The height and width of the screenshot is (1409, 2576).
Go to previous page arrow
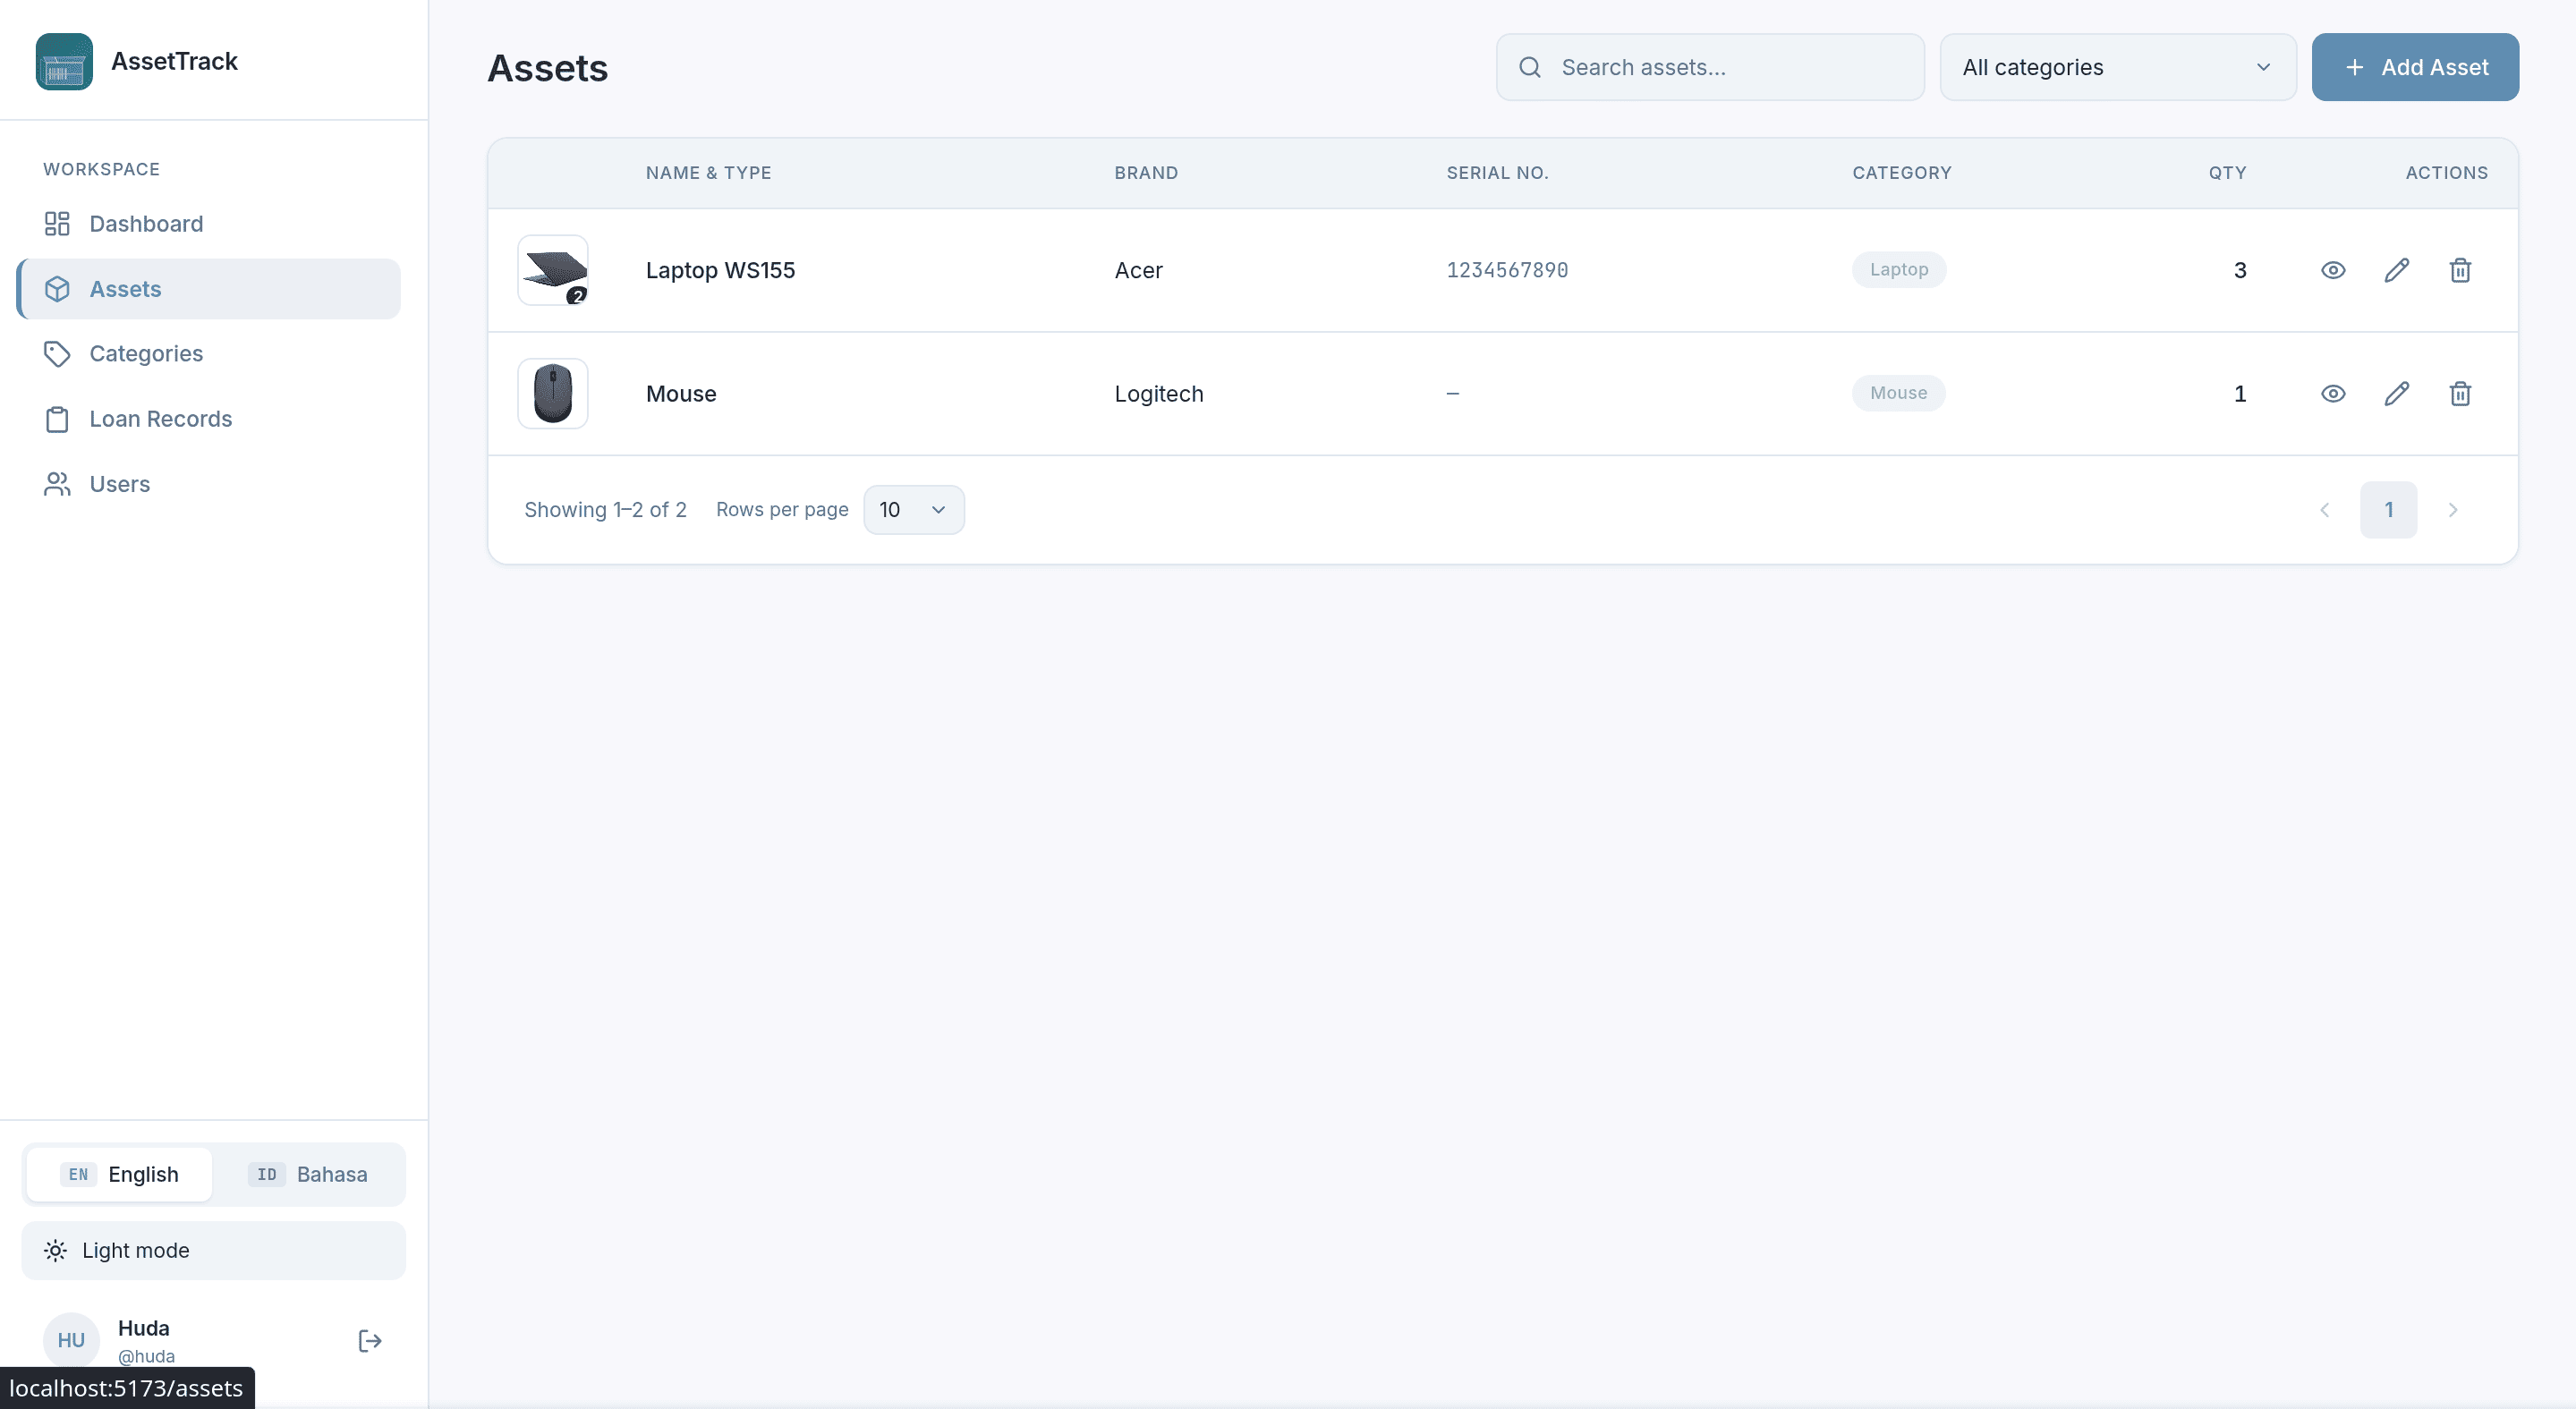(2325, 510)
